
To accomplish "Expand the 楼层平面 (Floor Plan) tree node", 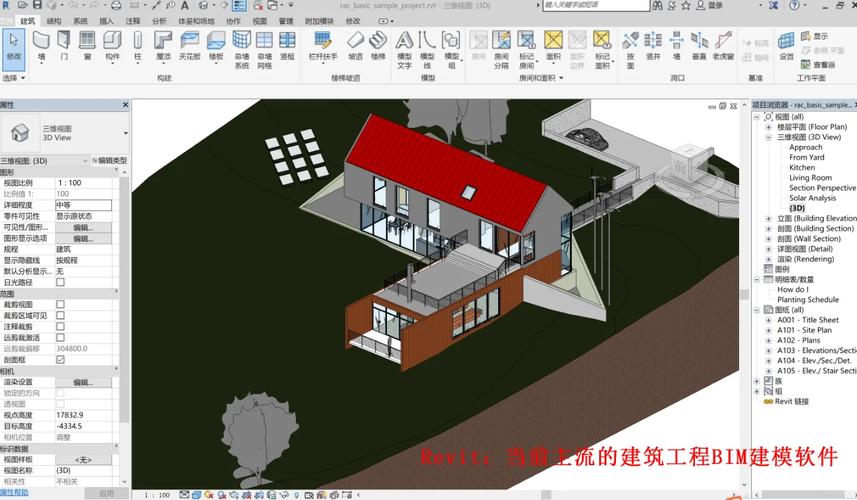I will click(768, 127).
